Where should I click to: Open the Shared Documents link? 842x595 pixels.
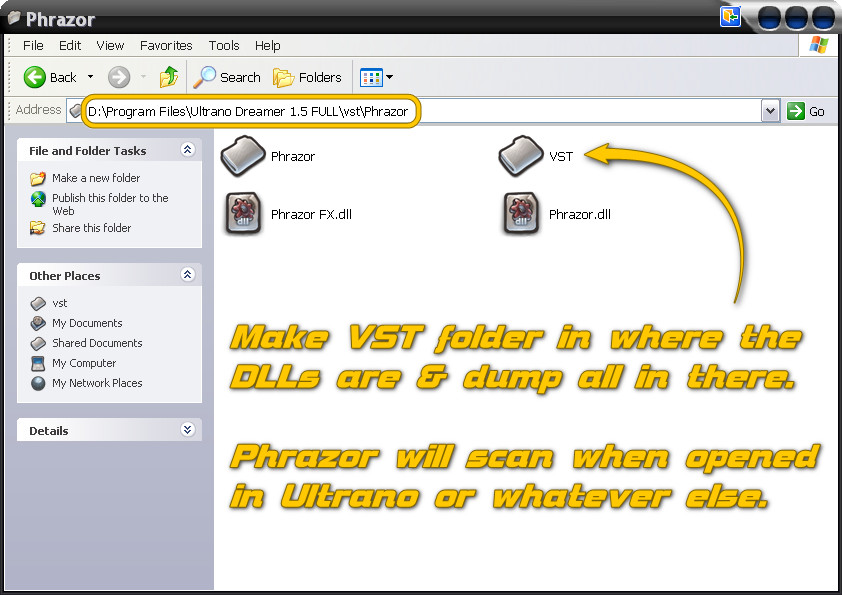pos(97,343)
